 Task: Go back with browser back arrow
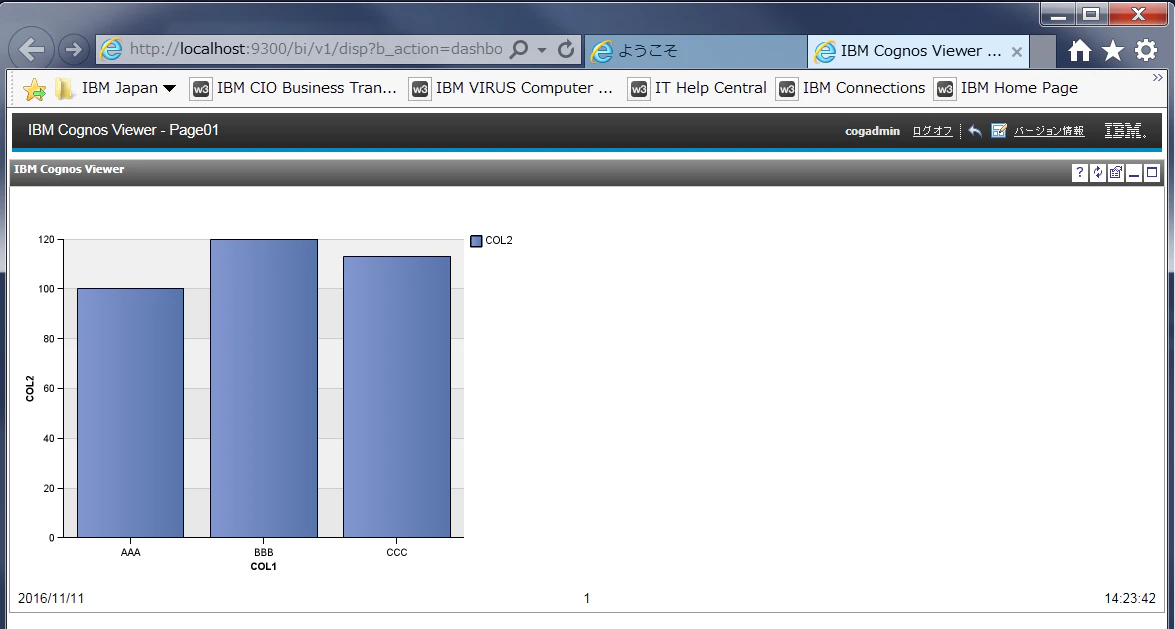[x=31, y=49]
